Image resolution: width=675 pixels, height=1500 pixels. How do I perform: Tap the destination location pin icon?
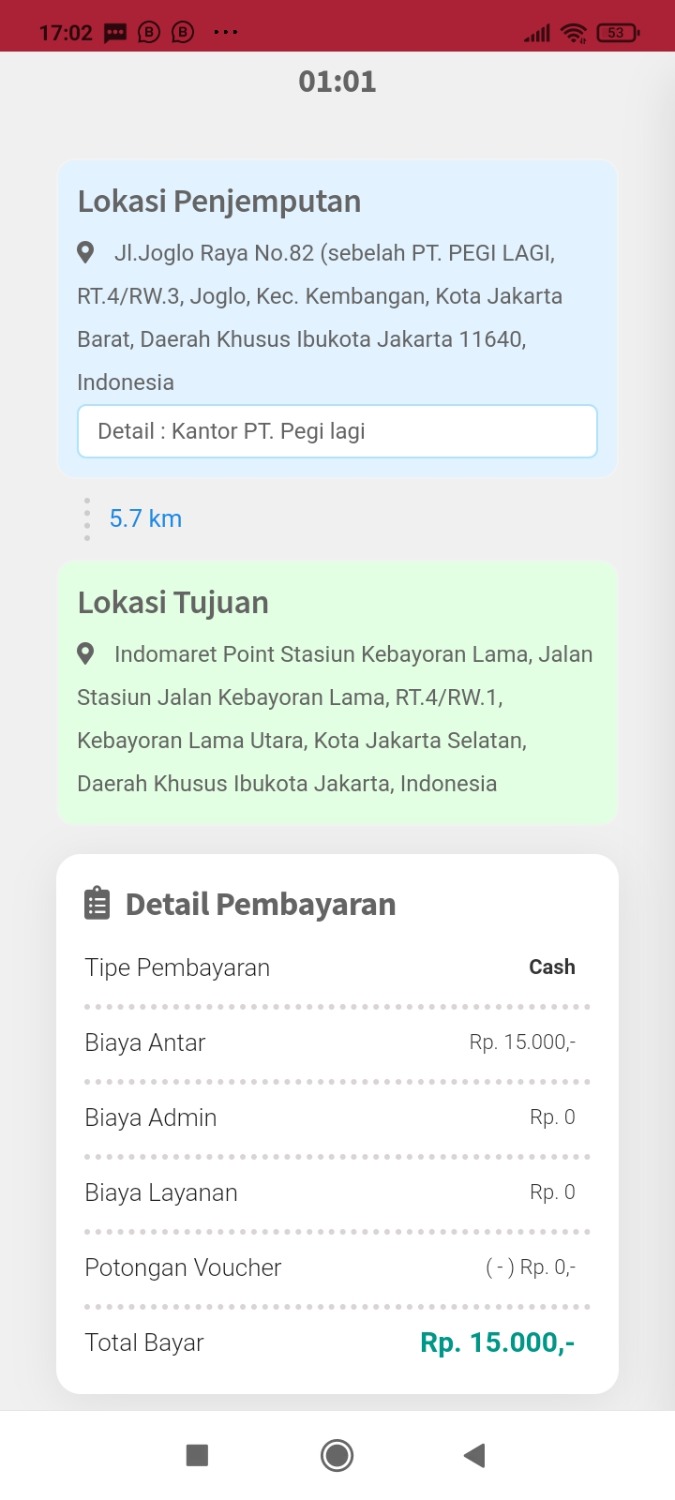[x=86, y=654]
